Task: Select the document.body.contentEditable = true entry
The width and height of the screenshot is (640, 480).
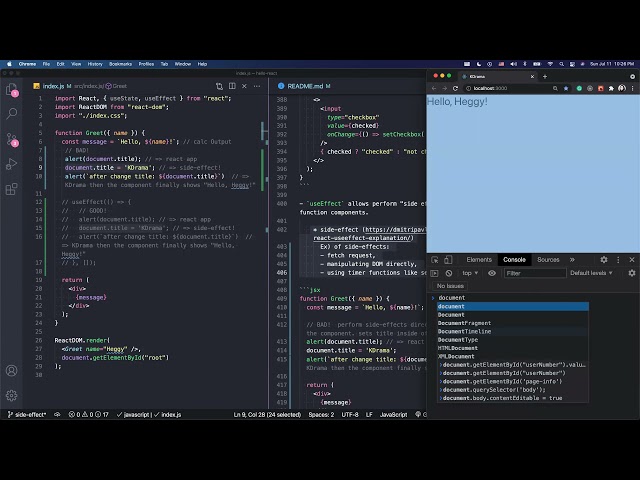Action: (513, 398)
